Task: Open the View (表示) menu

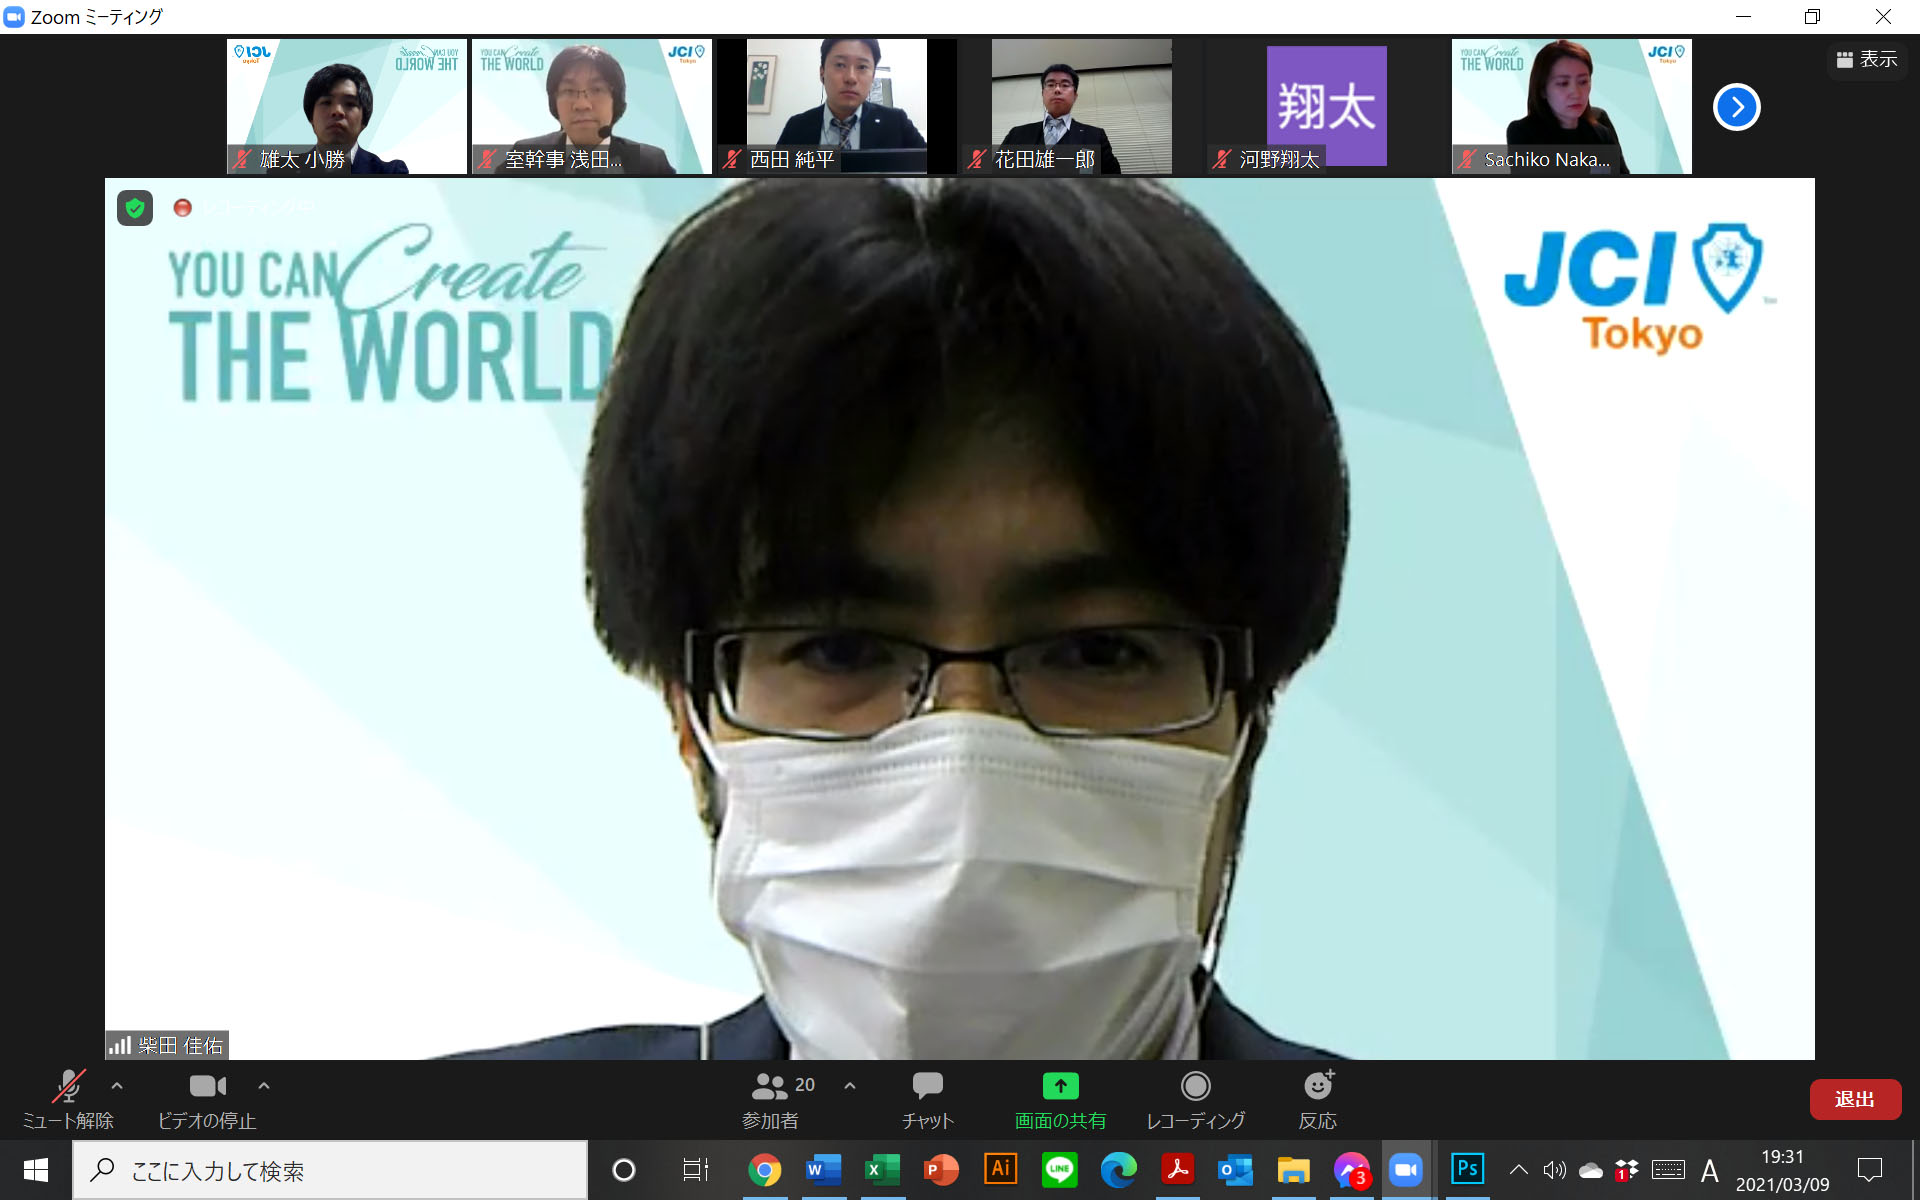Action: 1867,60
